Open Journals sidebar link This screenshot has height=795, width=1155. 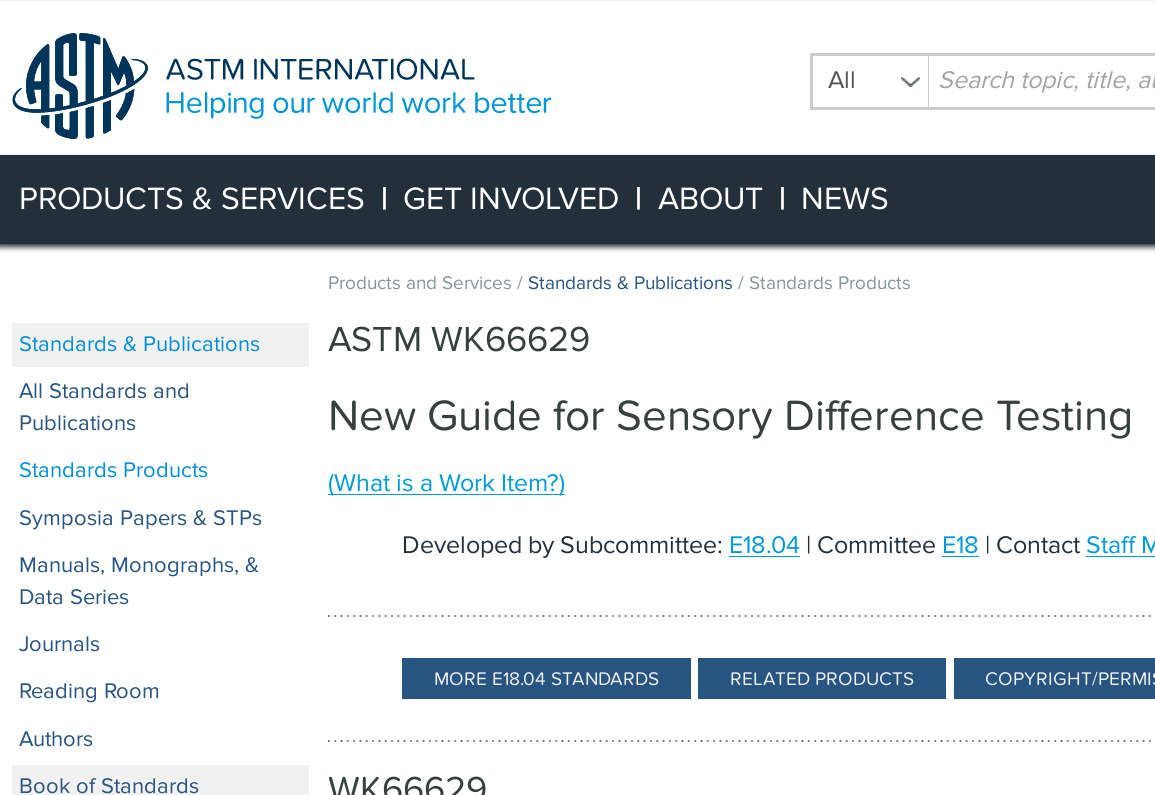pyautogui.click(x=59, y=644)
